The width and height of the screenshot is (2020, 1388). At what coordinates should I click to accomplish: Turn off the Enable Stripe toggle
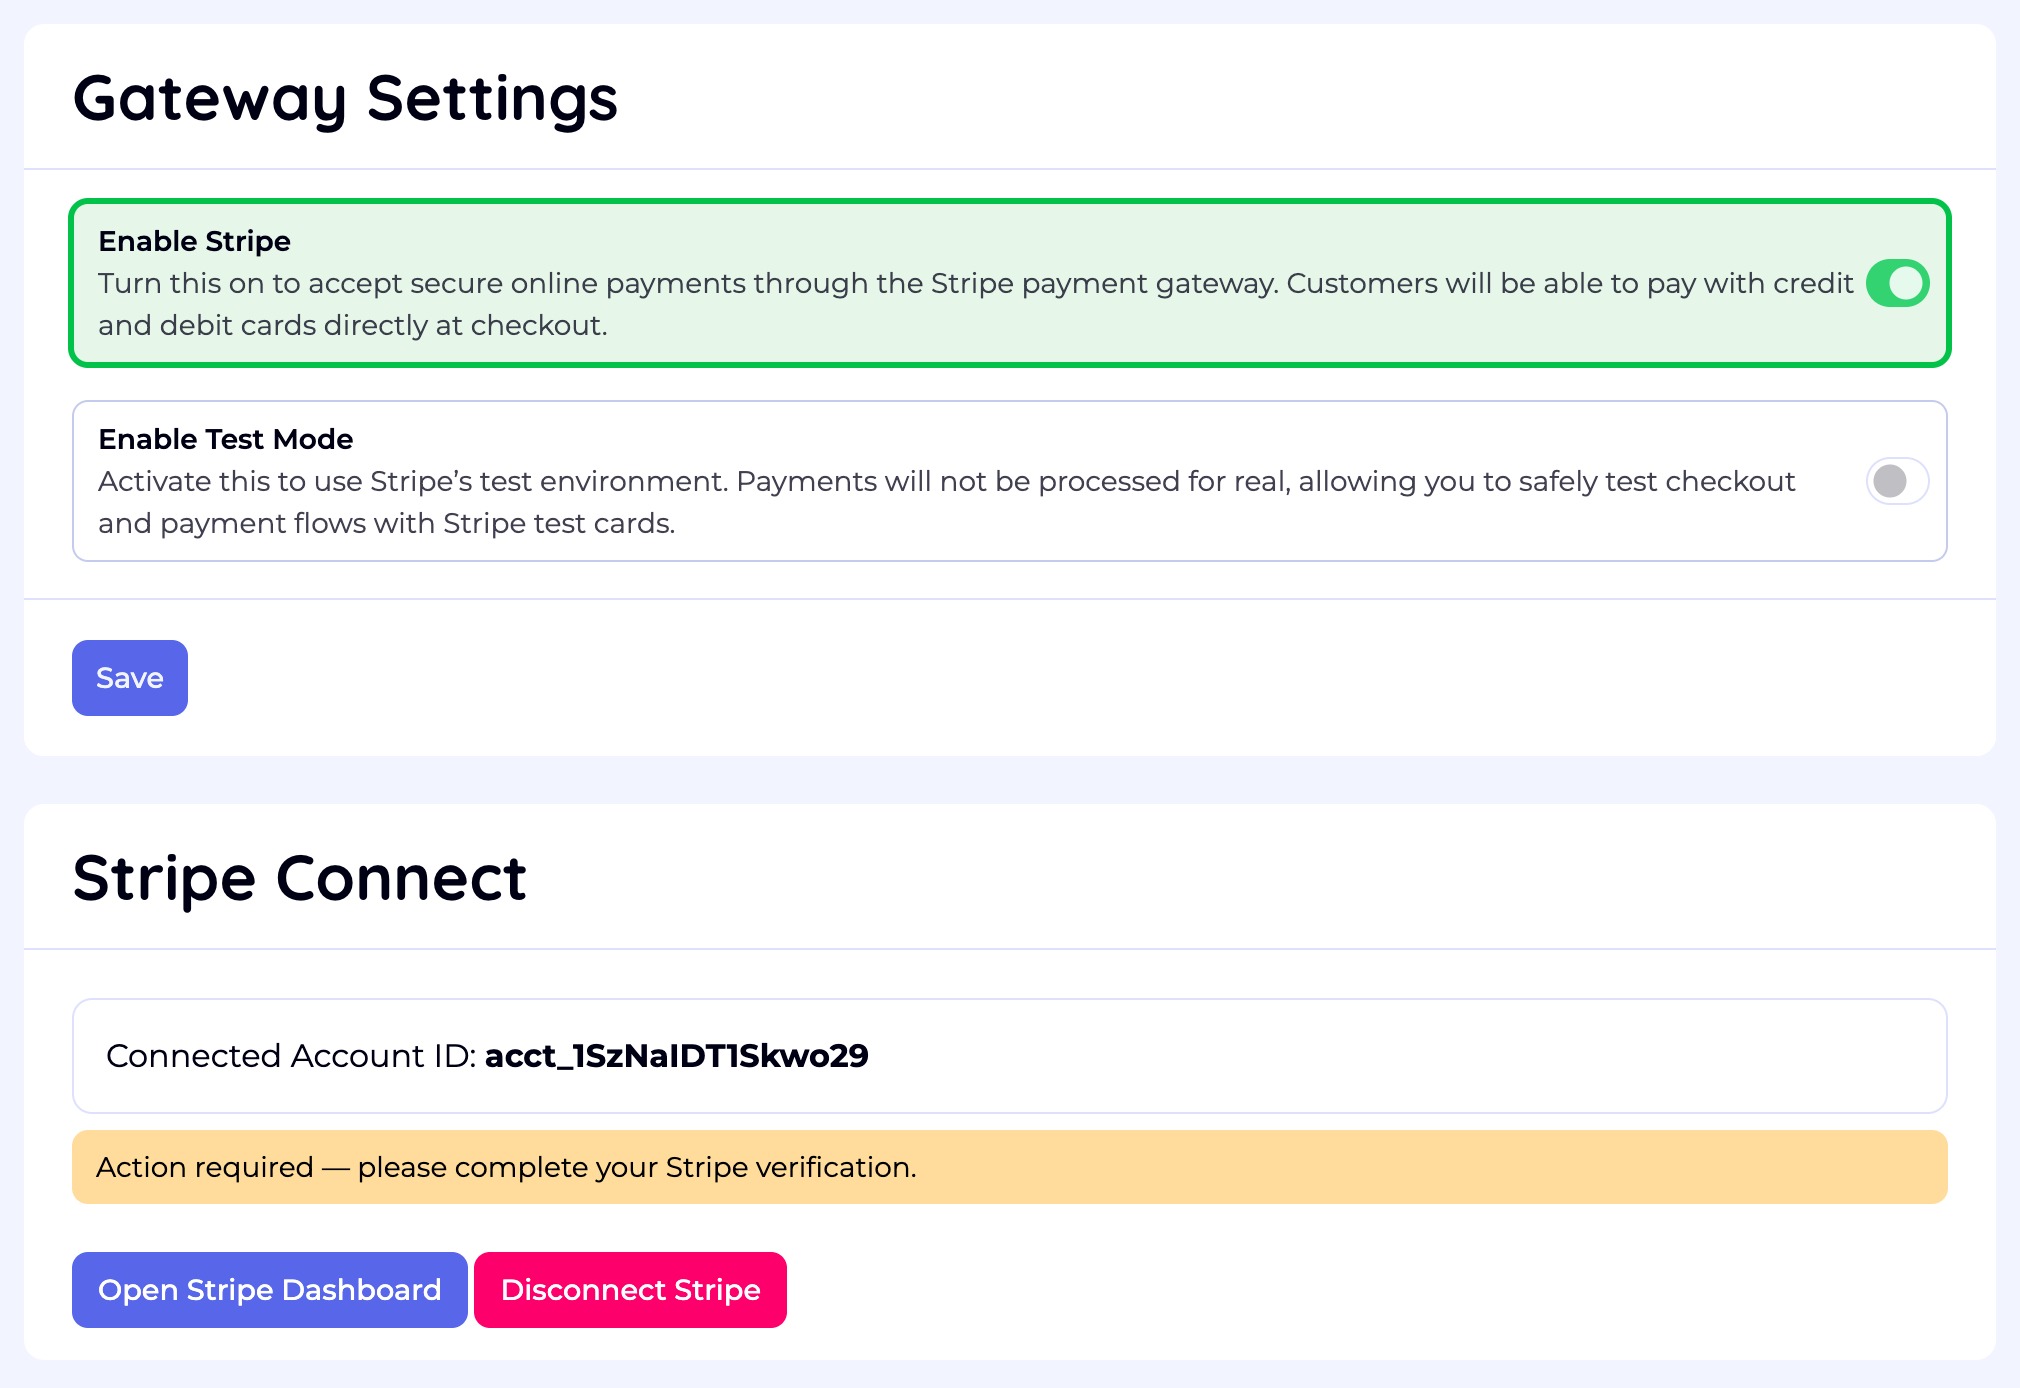point(1897,283)
